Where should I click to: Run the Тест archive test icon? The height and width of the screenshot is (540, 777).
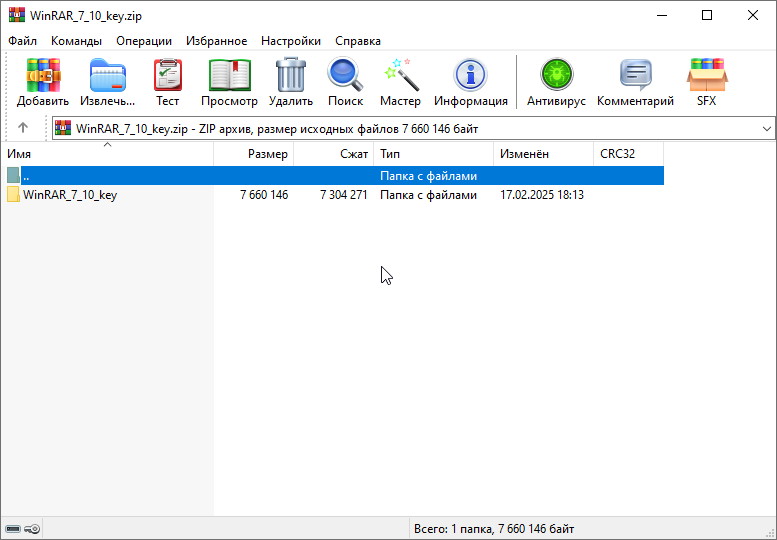(168, 75)
